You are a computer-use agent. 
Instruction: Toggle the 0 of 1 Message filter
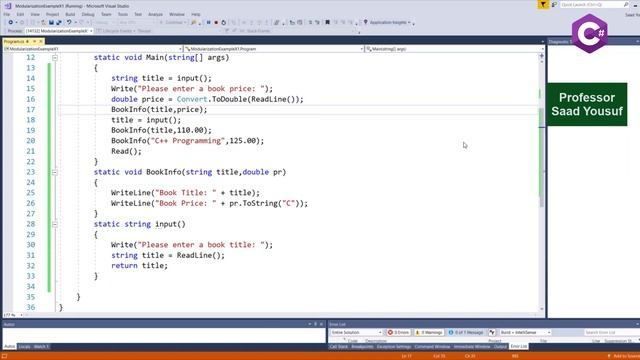click(x=466, y=332)
